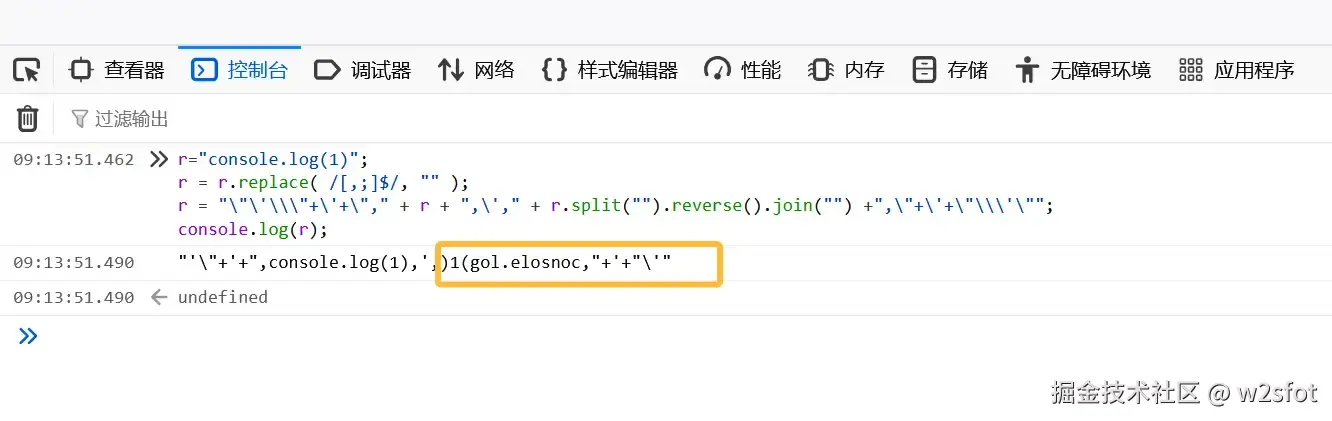Open the 网络 network panel
1332x421 pixels.
click(x=476, y=70)
